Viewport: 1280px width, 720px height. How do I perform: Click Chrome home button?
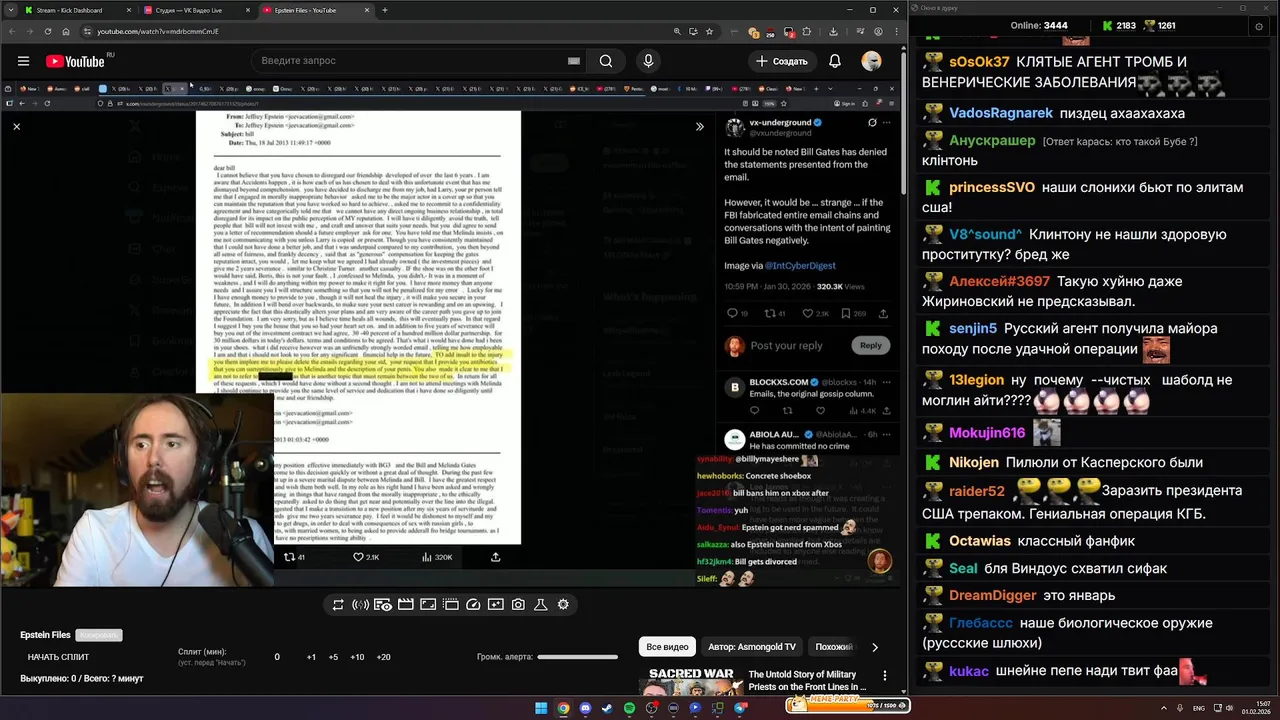click(x=67, y=31)
